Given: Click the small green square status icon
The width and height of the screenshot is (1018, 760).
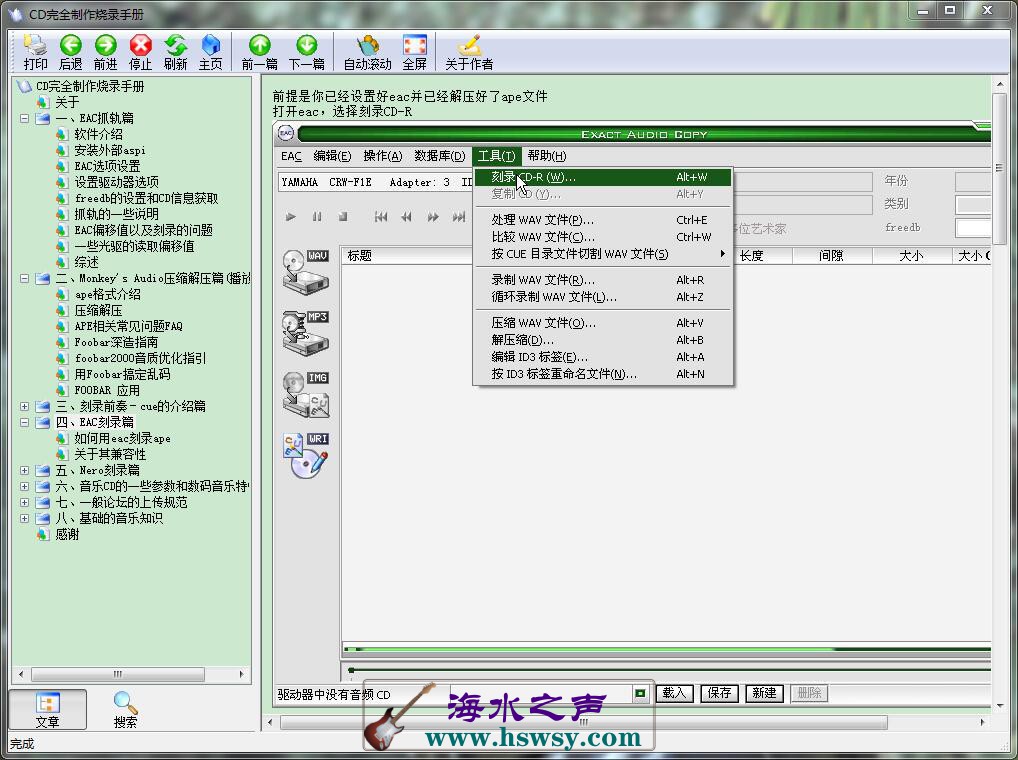Looking at the screenshot, I should 640,694.
